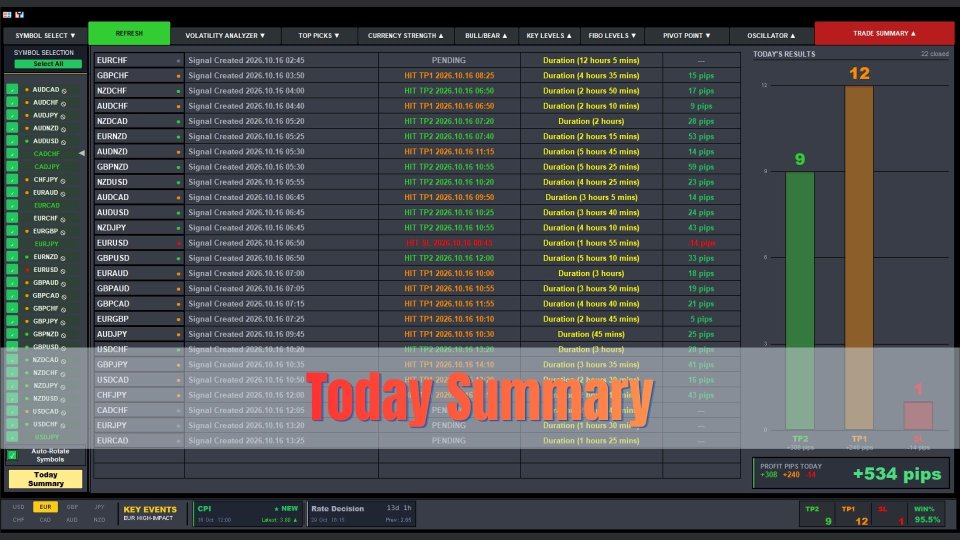Click the clock icon beside EURAUD
960x540 pixels.
click(63, 193)
